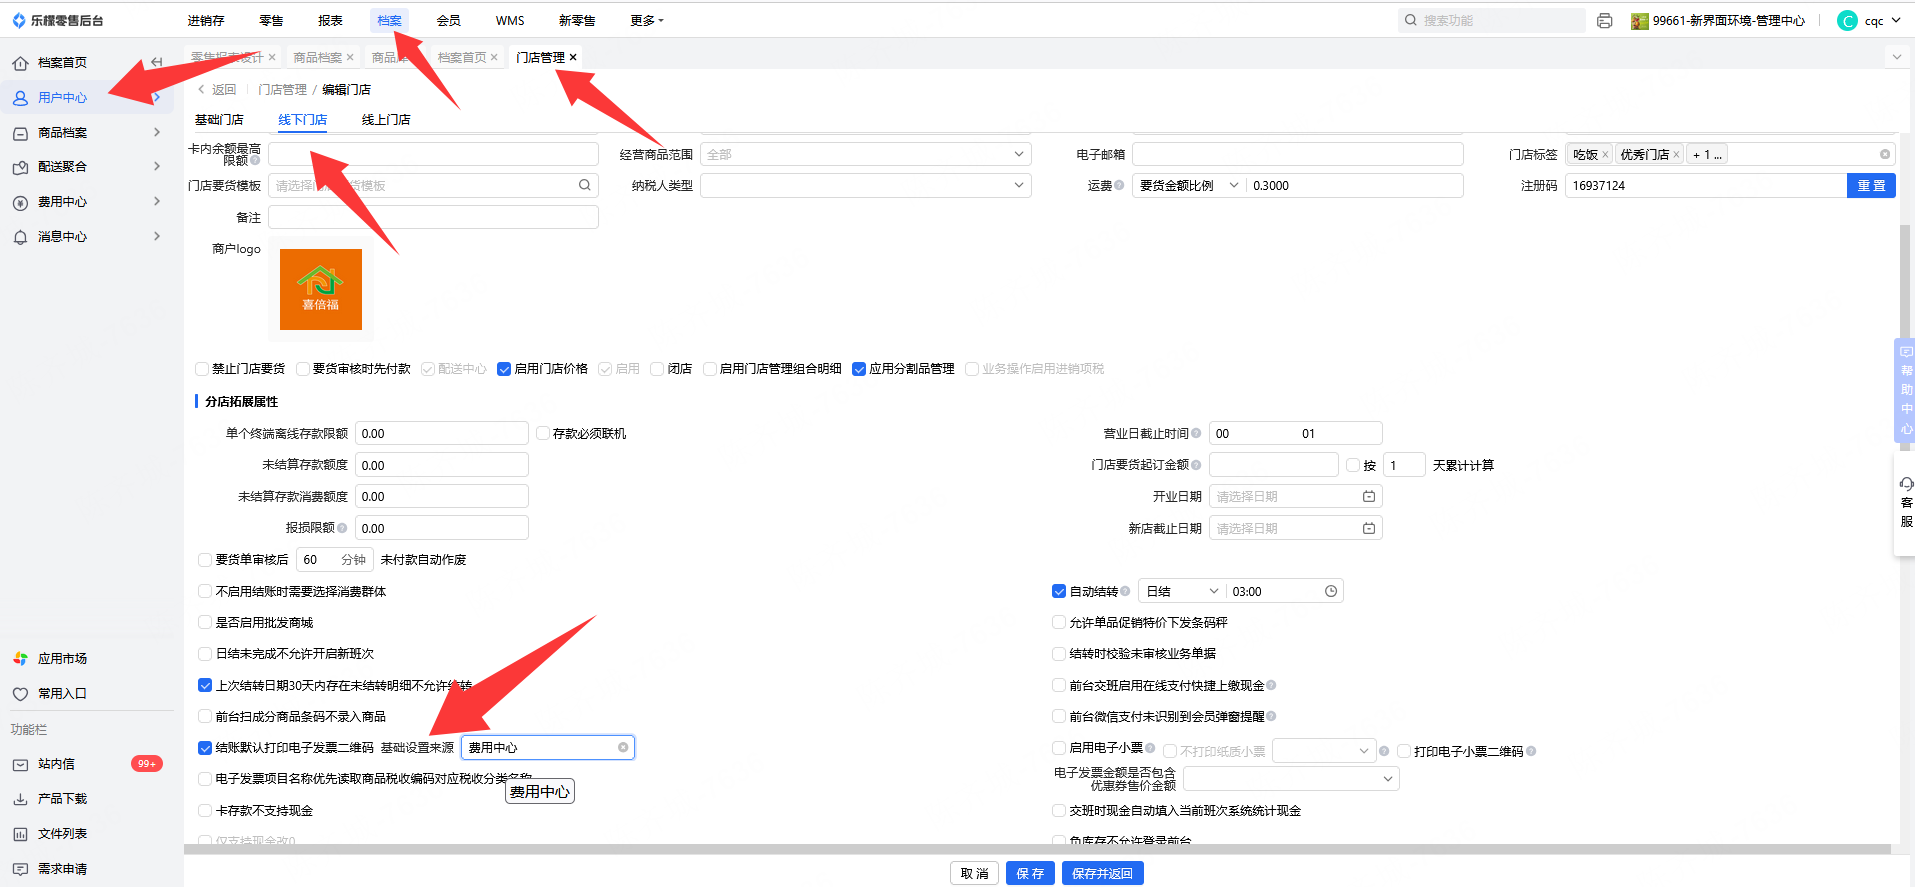The height and width of the screenshot is (887, 1915).
Task: Click the cqc user avatar icon
Action: click(x=1847, y=20)
